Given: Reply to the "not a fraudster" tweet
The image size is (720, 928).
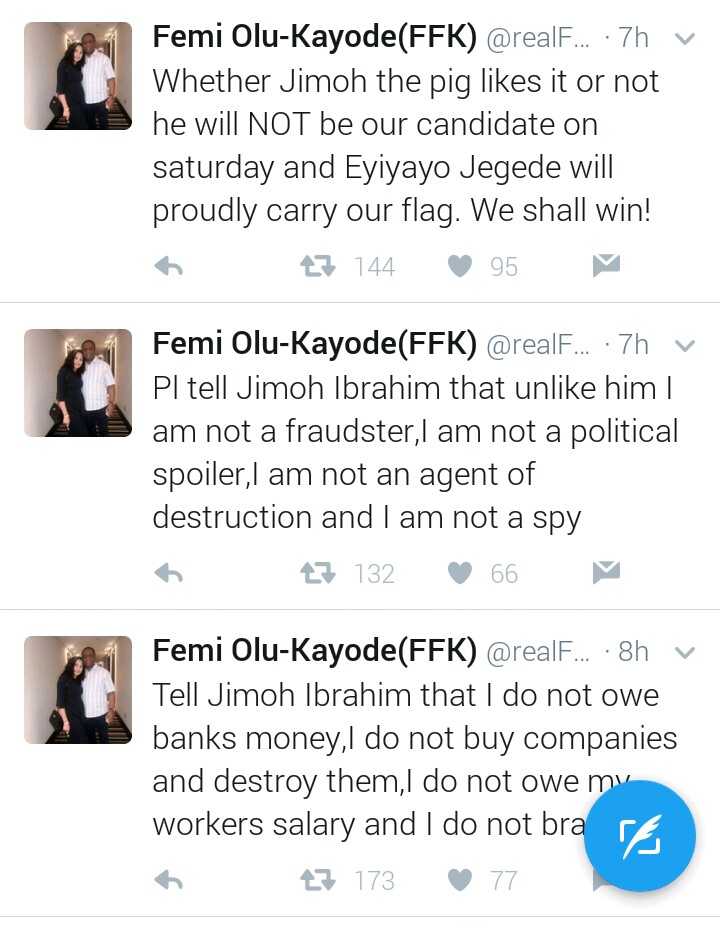Looking at the screenshot, I should coord(169,573).
